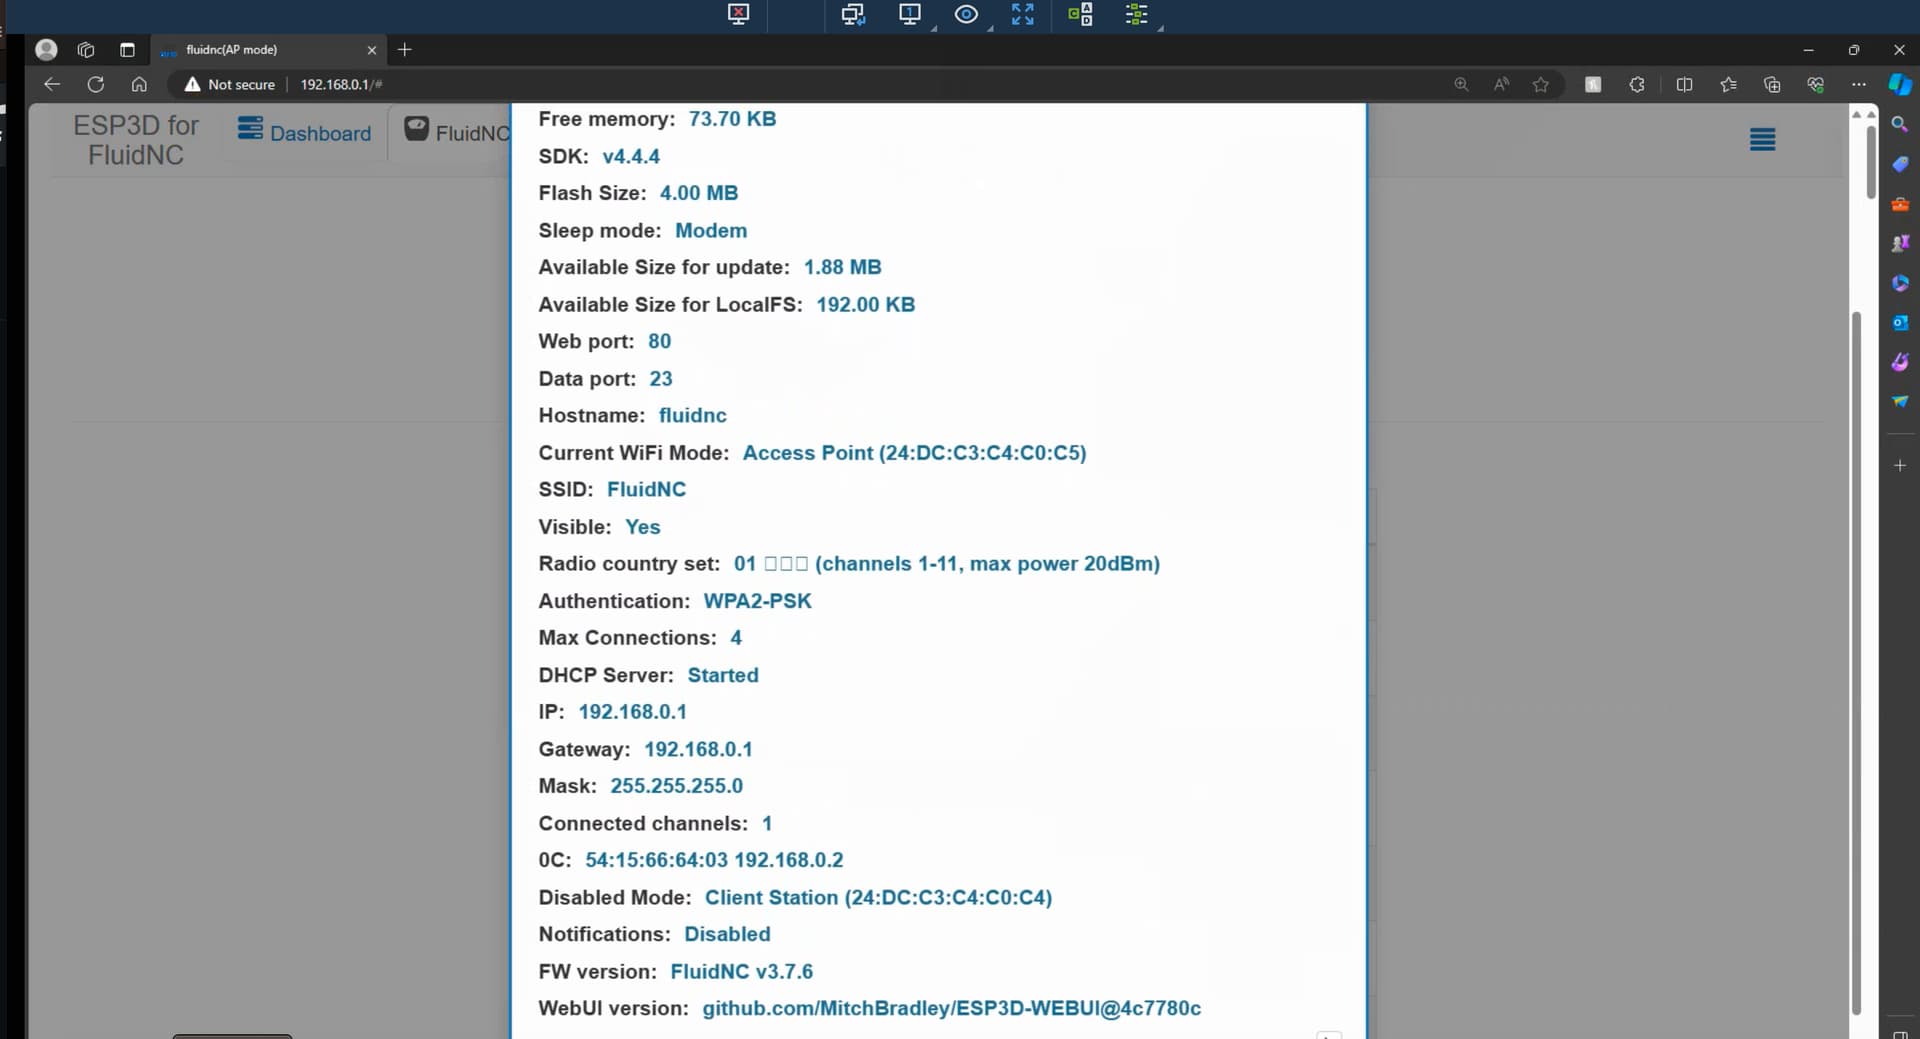Click the zoom magnifier in address bar

point(1461,84)
